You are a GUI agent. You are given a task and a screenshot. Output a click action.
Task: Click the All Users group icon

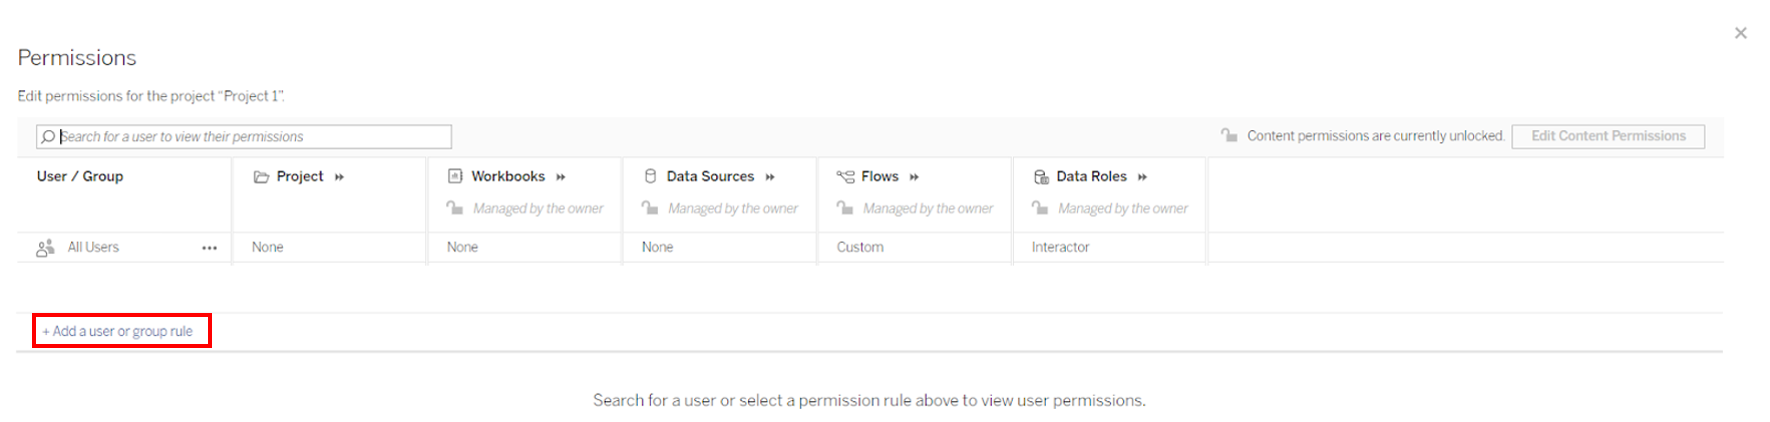[45, 248]
